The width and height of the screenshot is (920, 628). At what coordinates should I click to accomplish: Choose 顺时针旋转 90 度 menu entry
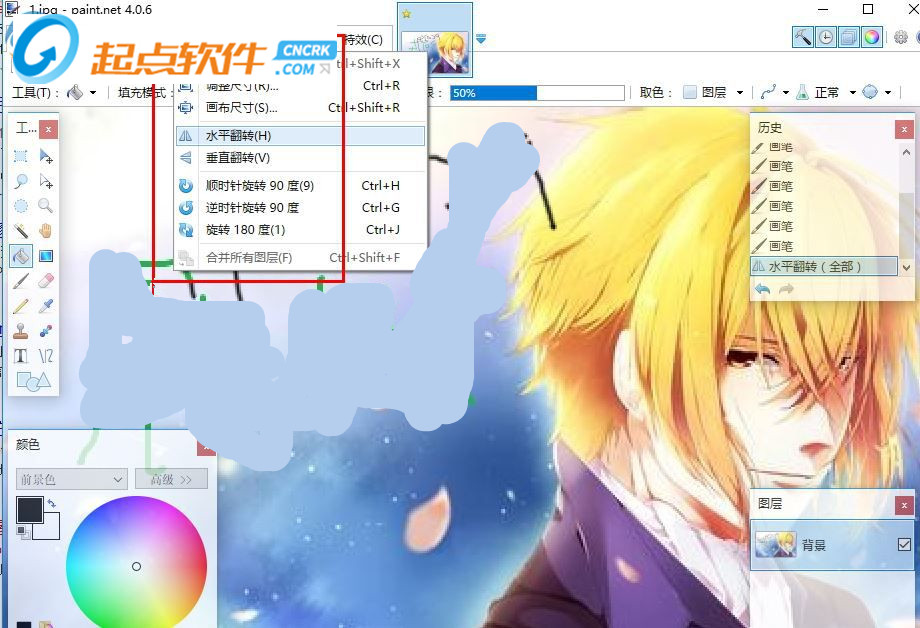coord(300,185)
